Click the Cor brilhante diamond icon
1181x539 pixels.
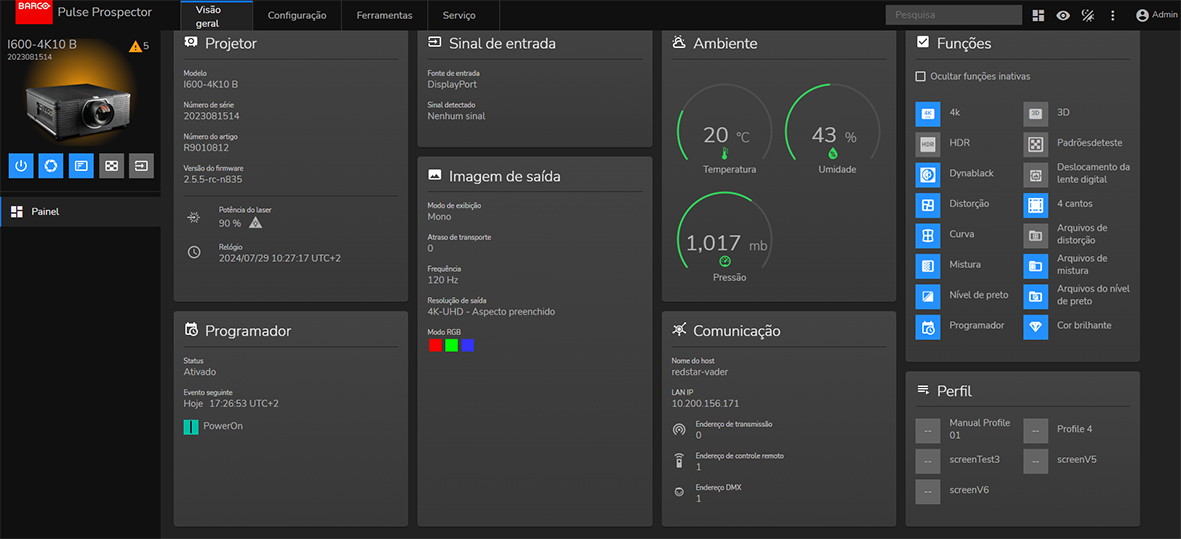[1036, 326]
